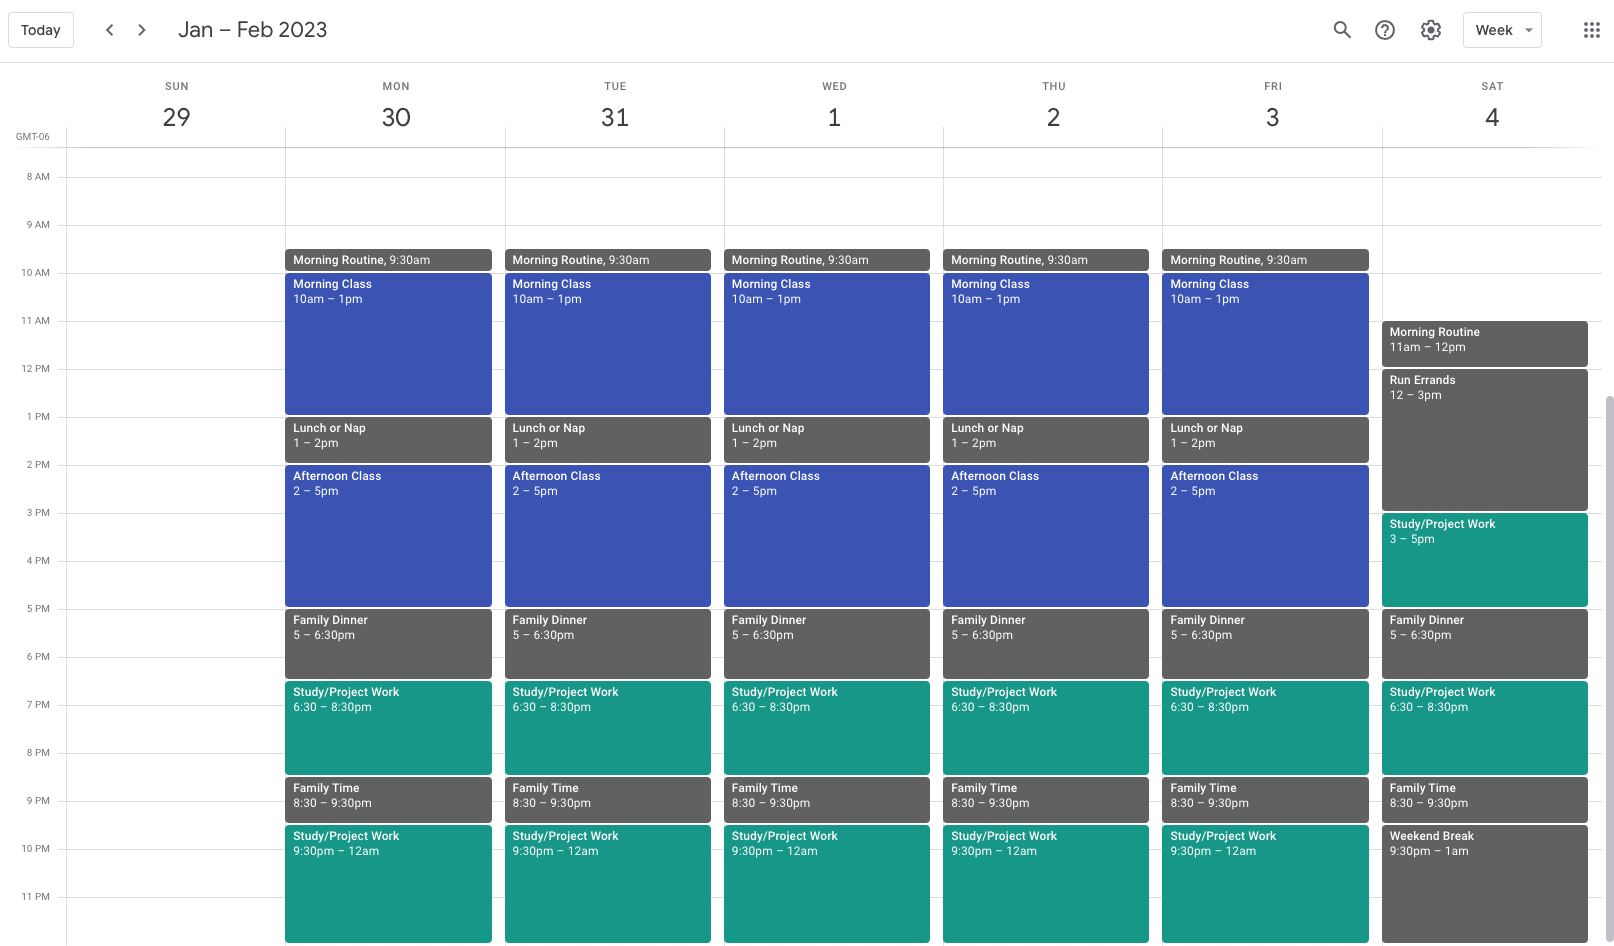
Task: Select the Lunch or Nap event on Wednesday
Action: pyautogui.click(x=826, y=439)
